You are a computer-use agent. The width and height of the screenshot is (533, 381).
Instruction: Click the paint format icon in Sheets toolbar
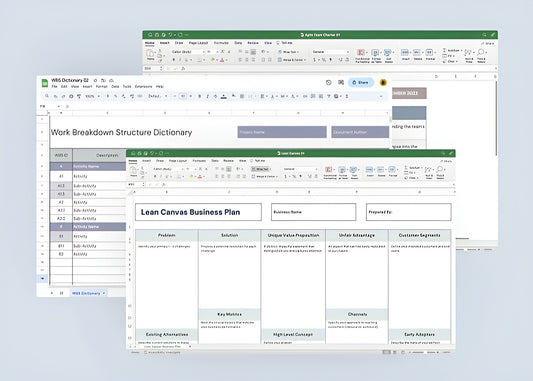pos(79,97)
